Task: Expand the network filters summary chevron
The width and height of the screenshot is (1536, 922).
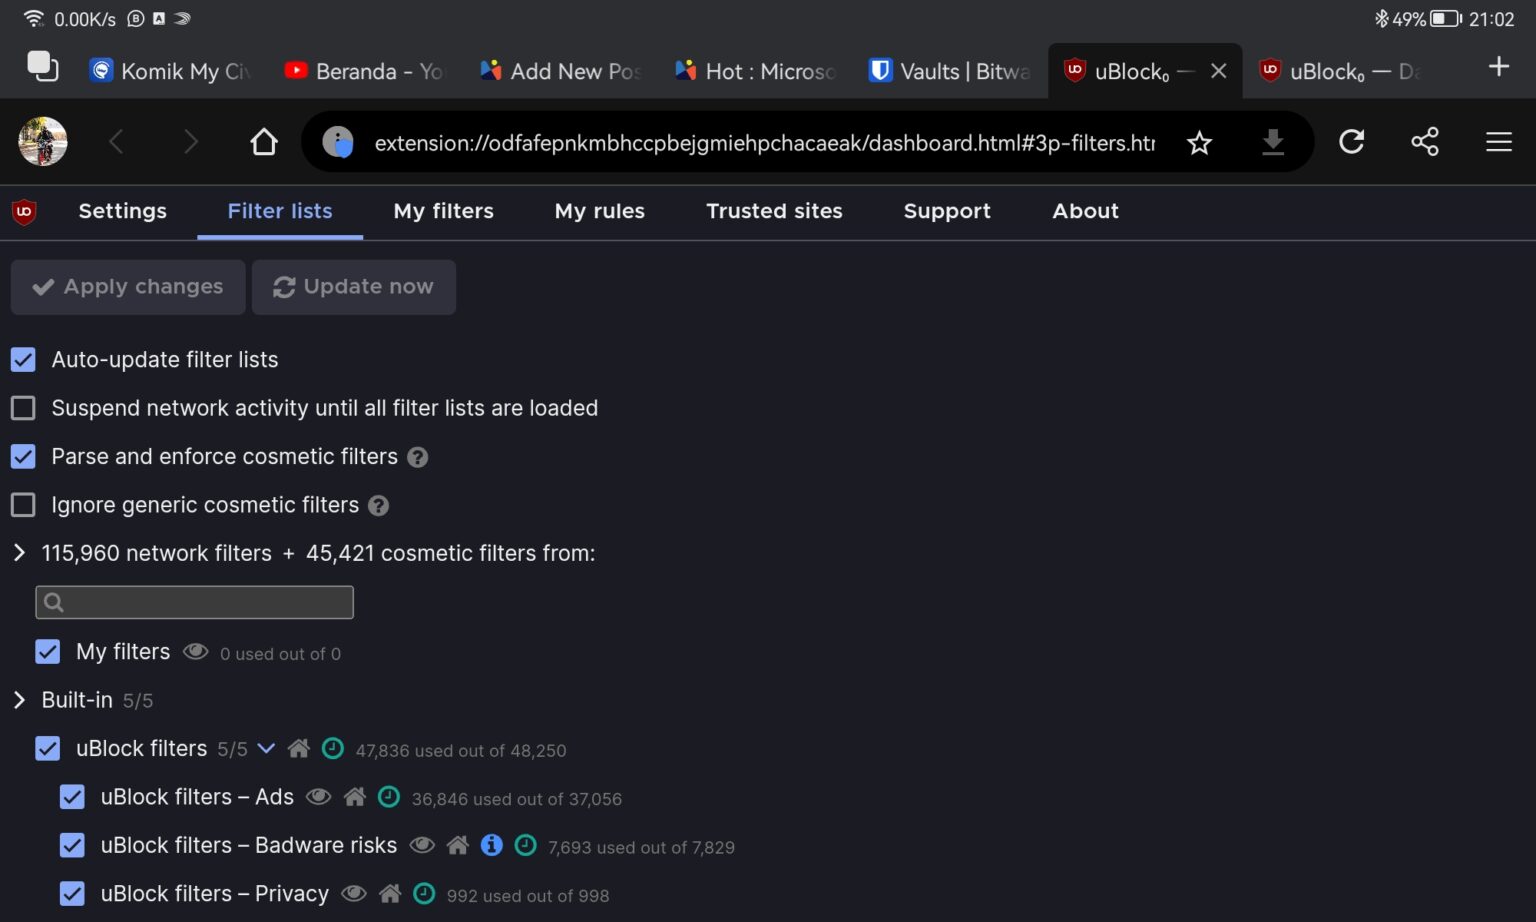Action: [x=19, y=553]
